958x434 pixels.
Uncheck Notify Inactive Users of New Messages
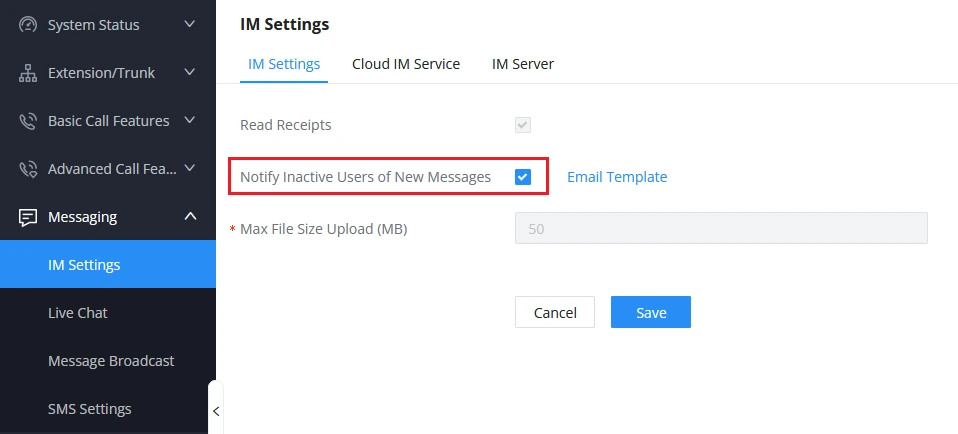[x=523, y=177]
